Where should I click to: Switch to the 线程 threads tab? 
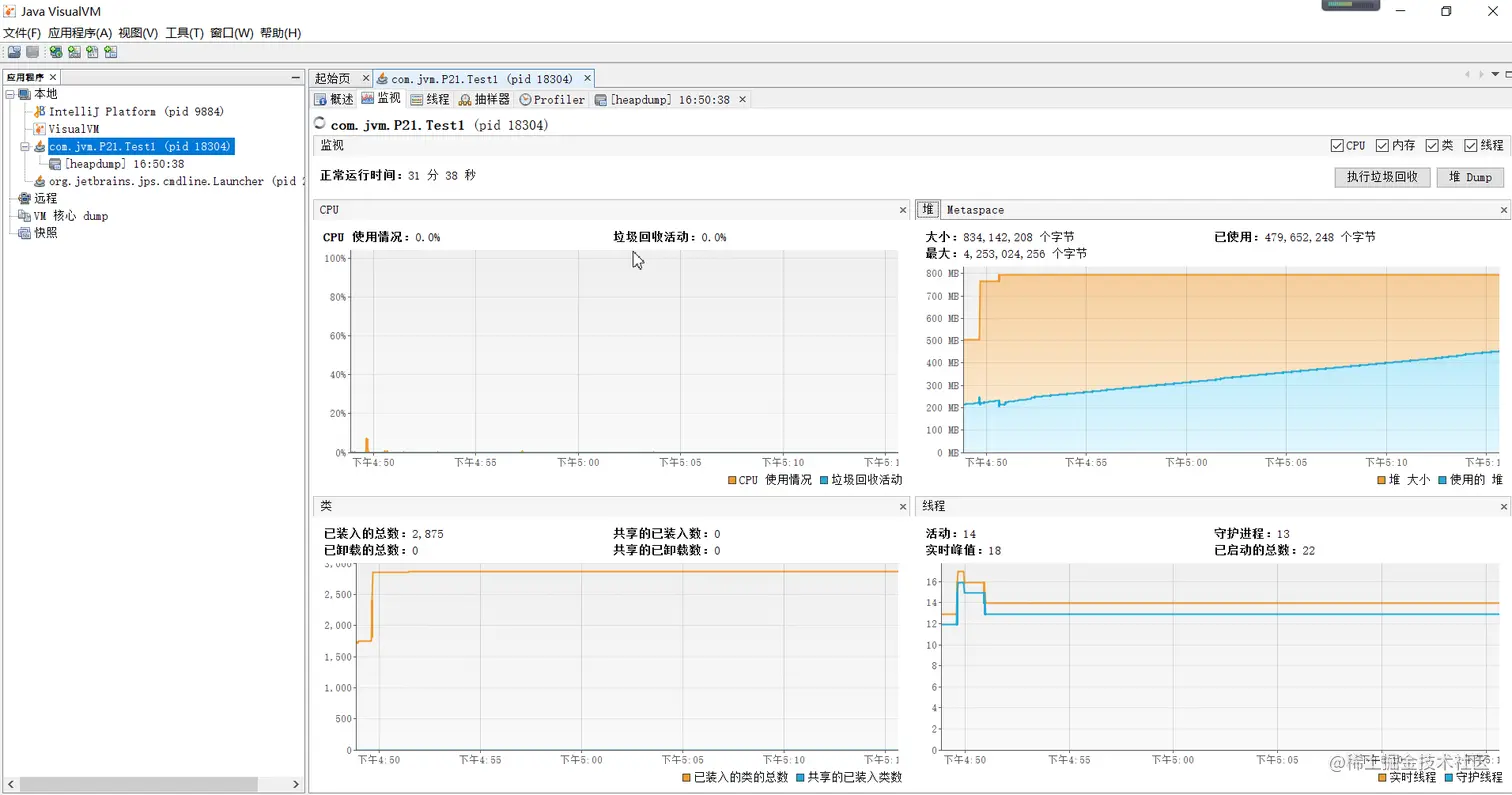pyautogui.click(x=430, y=100)
